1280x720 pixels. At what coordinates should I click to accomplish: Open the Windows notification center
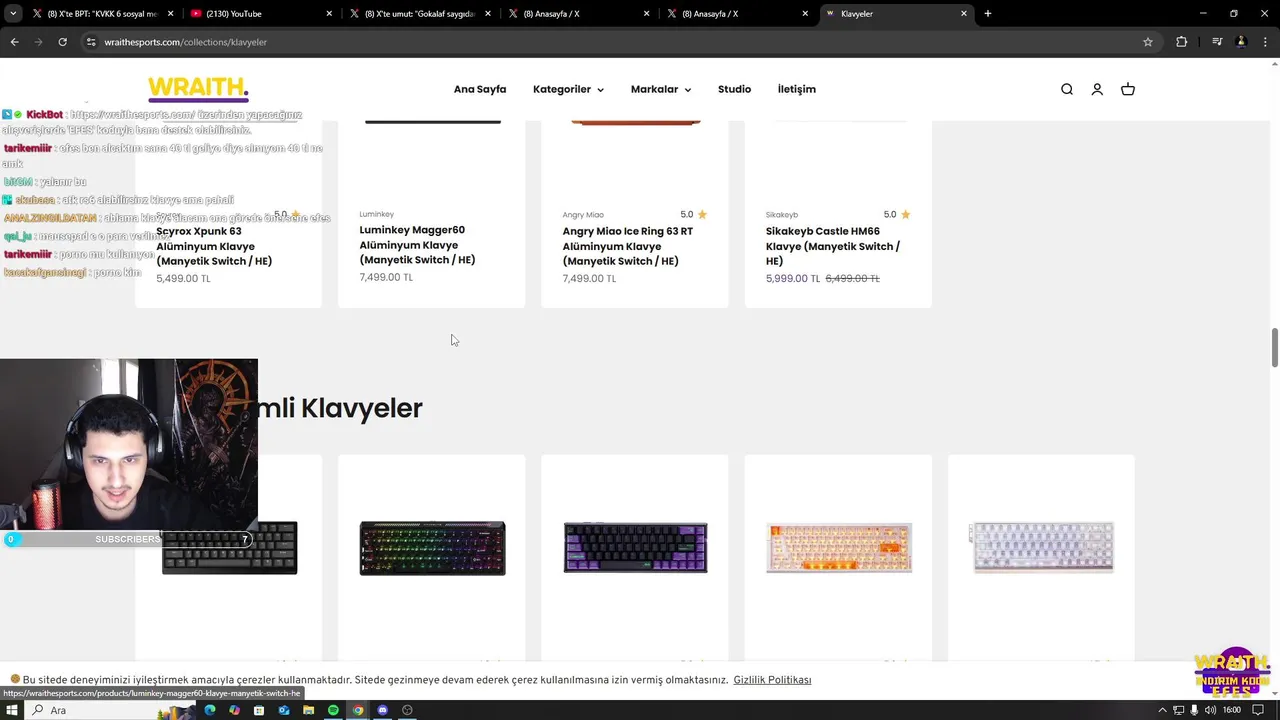pyautogui.click(x=1259, y=710)
